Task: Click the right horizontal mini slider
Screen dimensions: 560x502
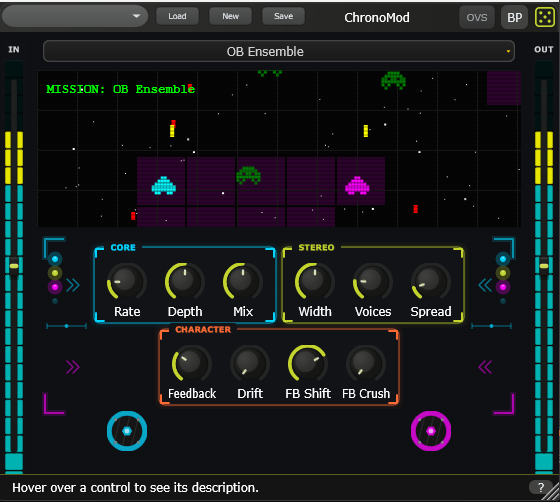Action: point(491,326)
